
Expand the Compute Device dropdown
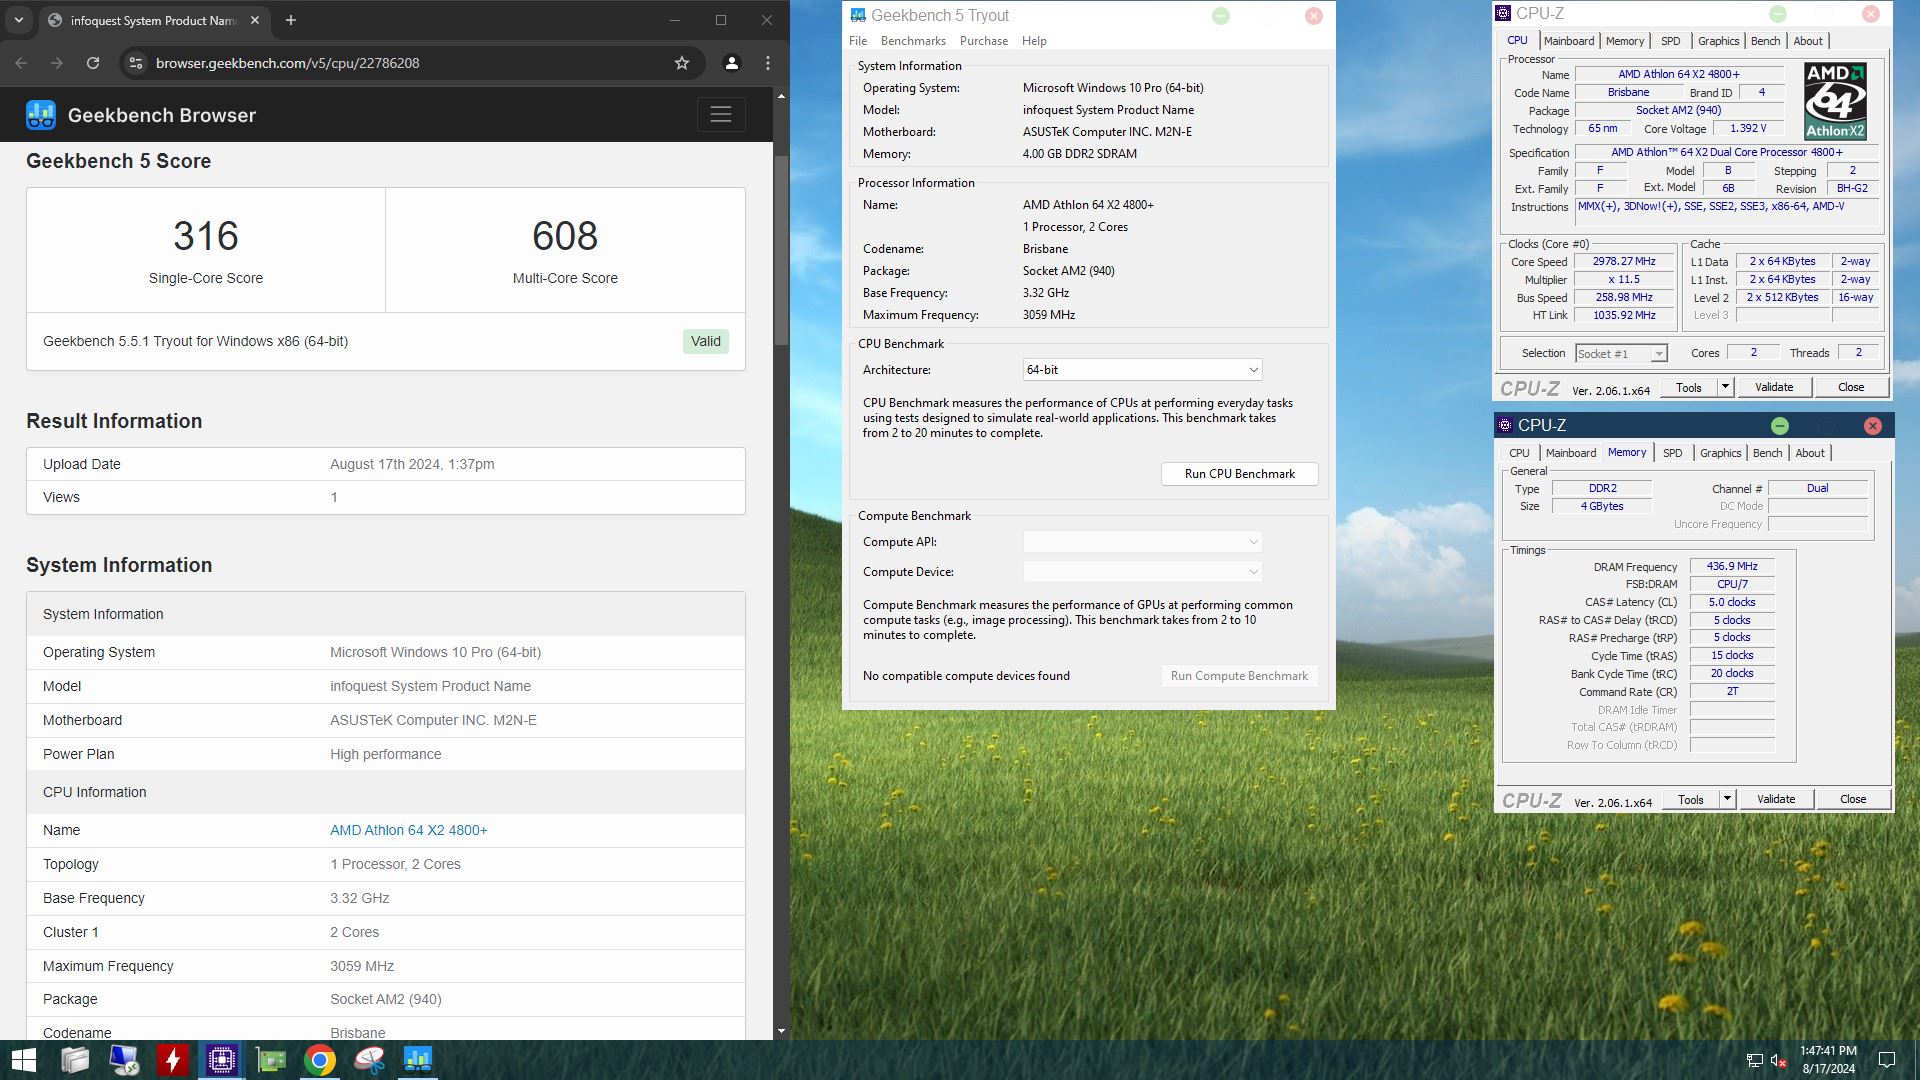(1142, 572)
